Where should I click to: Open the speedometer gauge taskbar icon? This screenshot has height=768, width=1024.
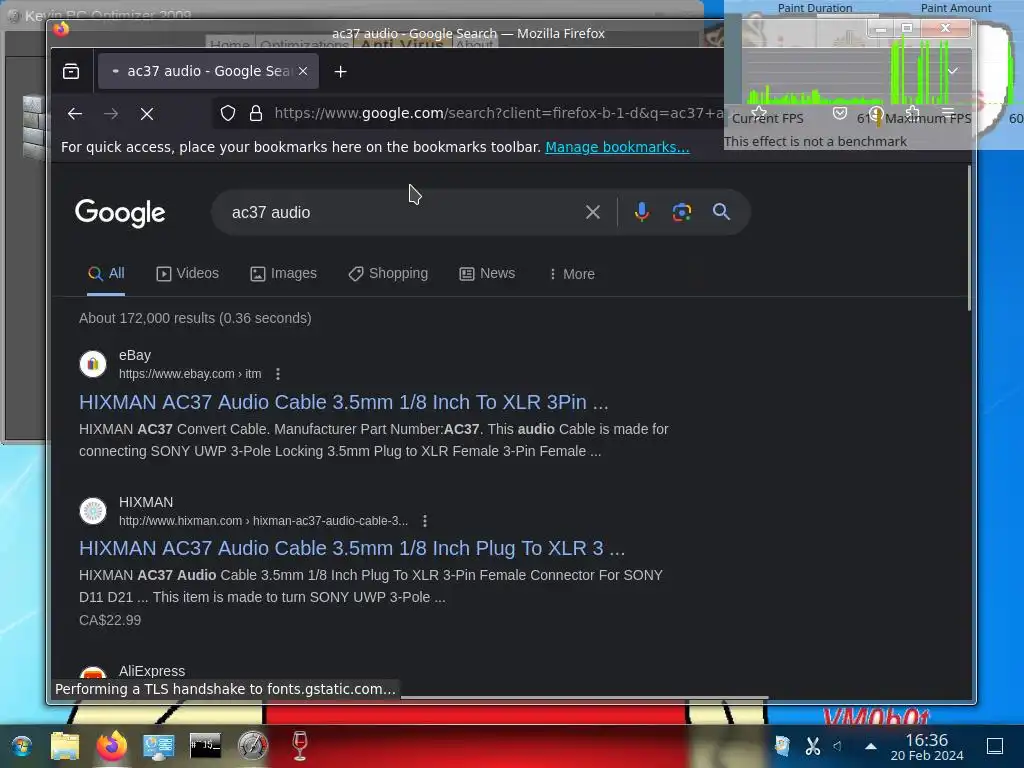click(253, 746)
